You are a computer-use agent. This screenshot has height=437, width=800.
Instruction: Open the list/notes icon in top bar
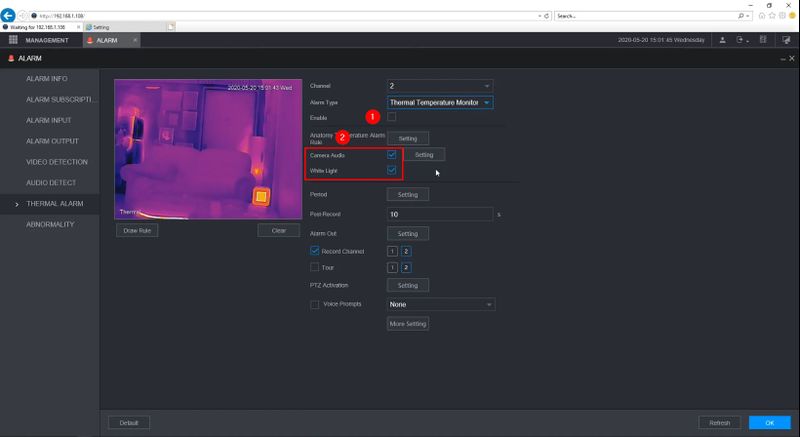(x=763, y=40)
